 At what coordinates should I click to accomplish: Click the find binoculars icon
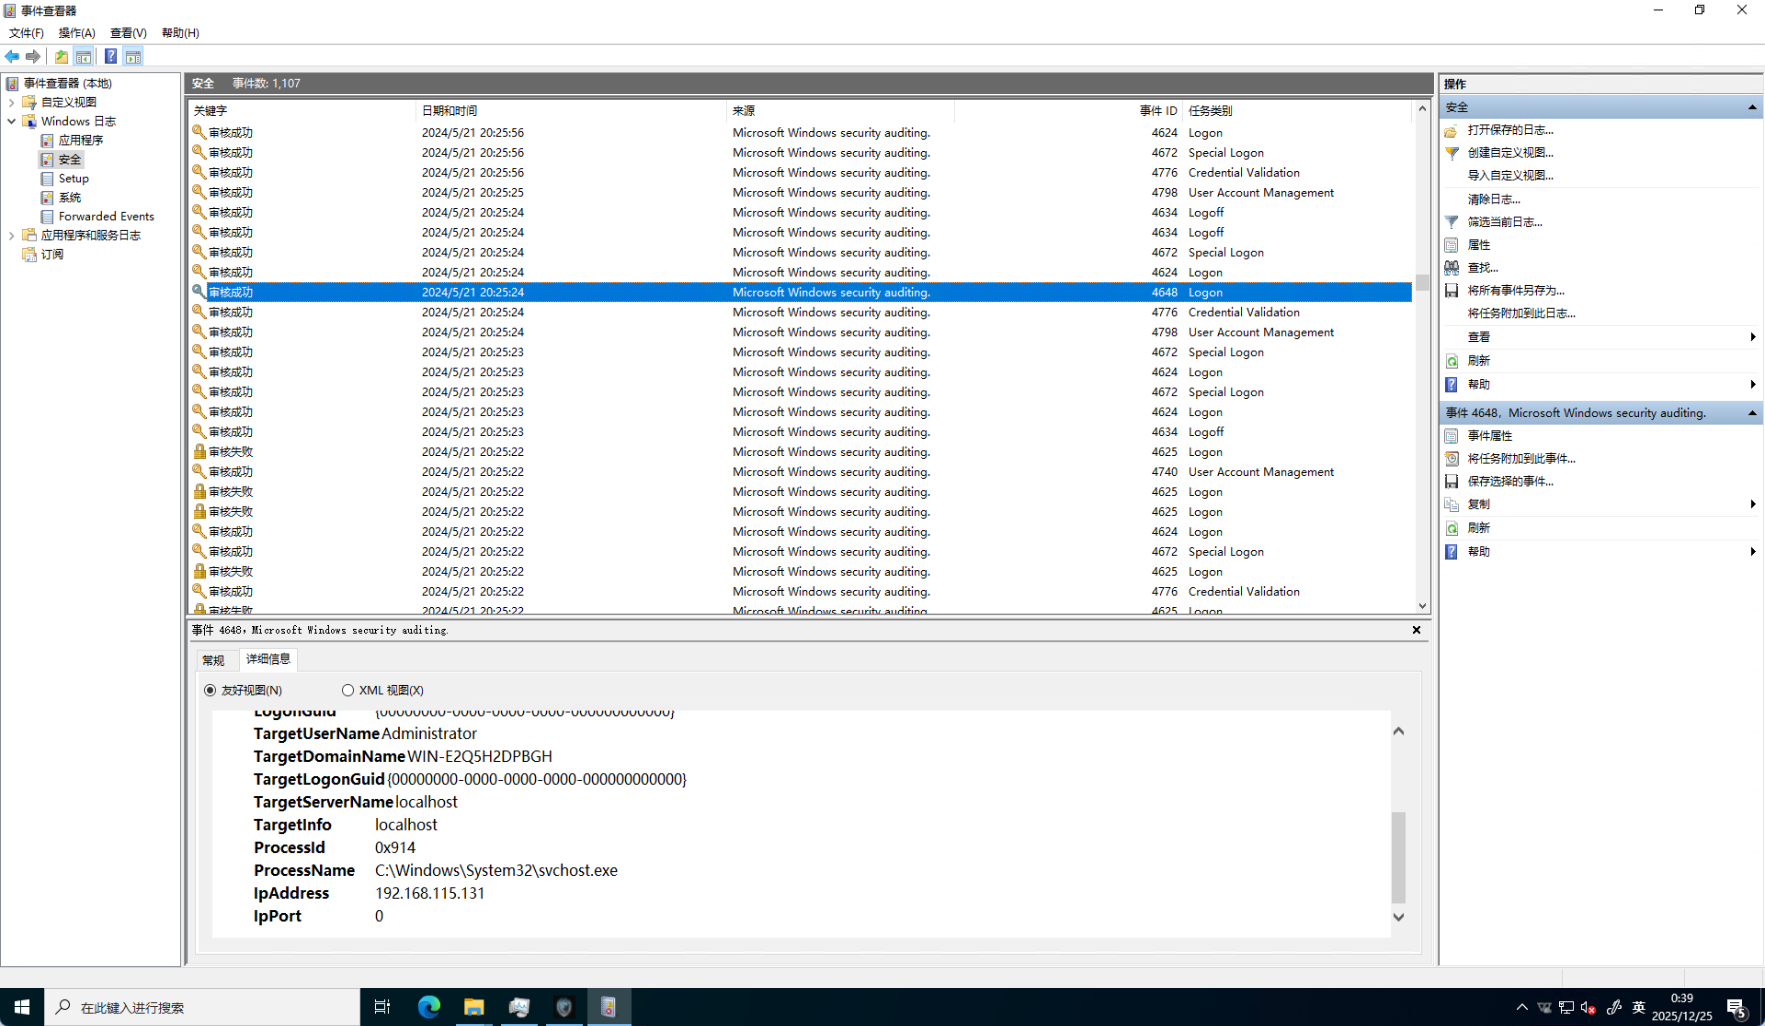[1452, 268]
